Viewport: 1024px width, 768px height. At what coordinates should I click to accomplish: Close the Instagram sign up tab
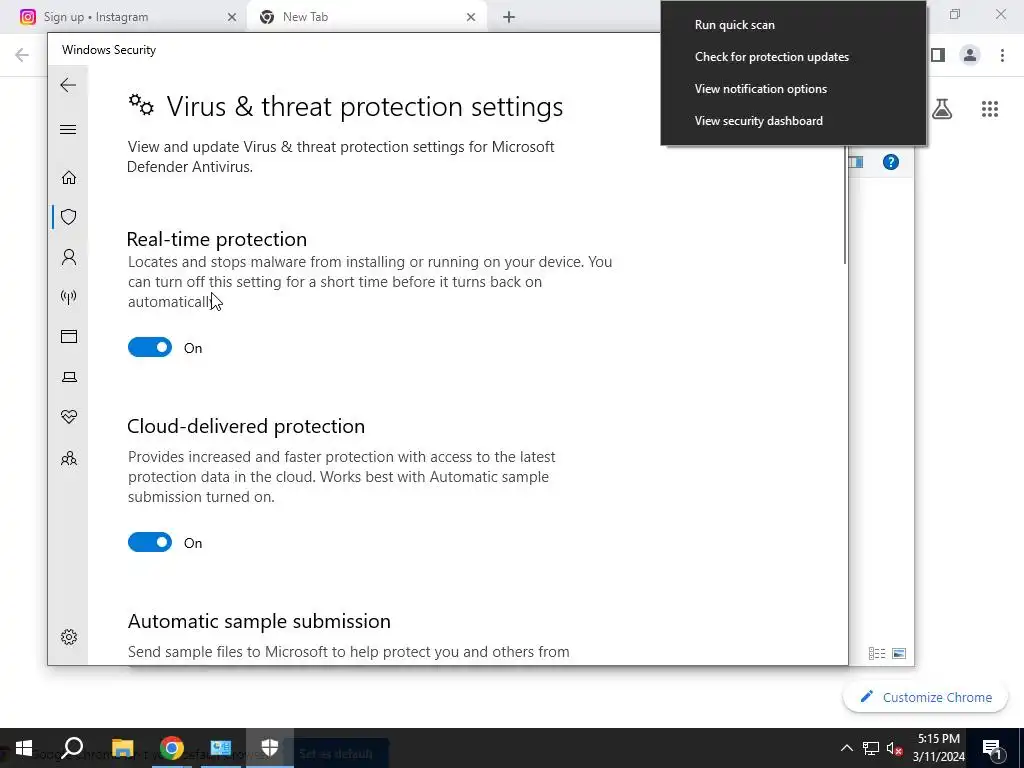coord(232,17)
